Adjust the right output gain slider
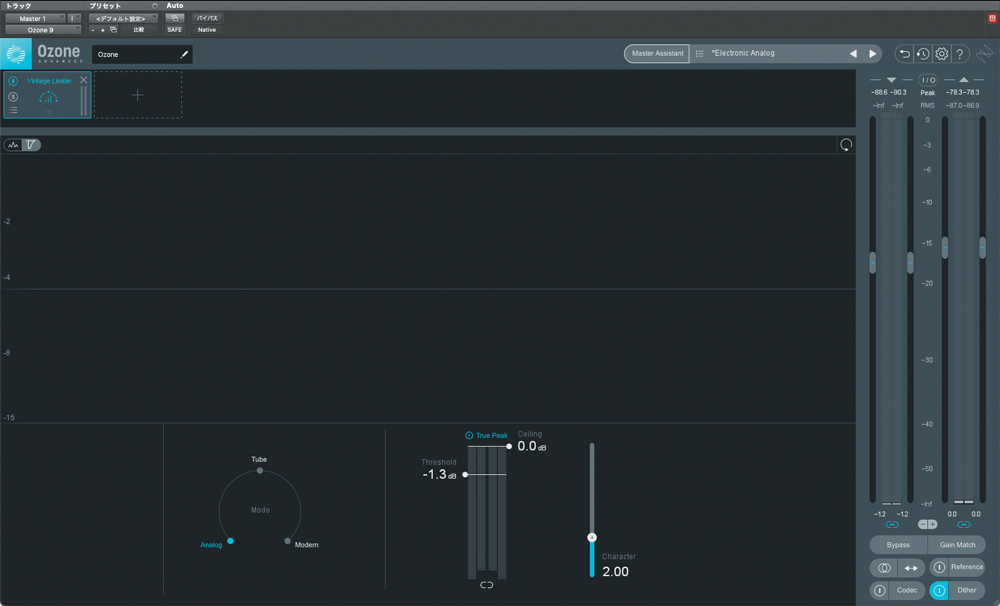This screenshot has width=1000, height=606. 983,248
